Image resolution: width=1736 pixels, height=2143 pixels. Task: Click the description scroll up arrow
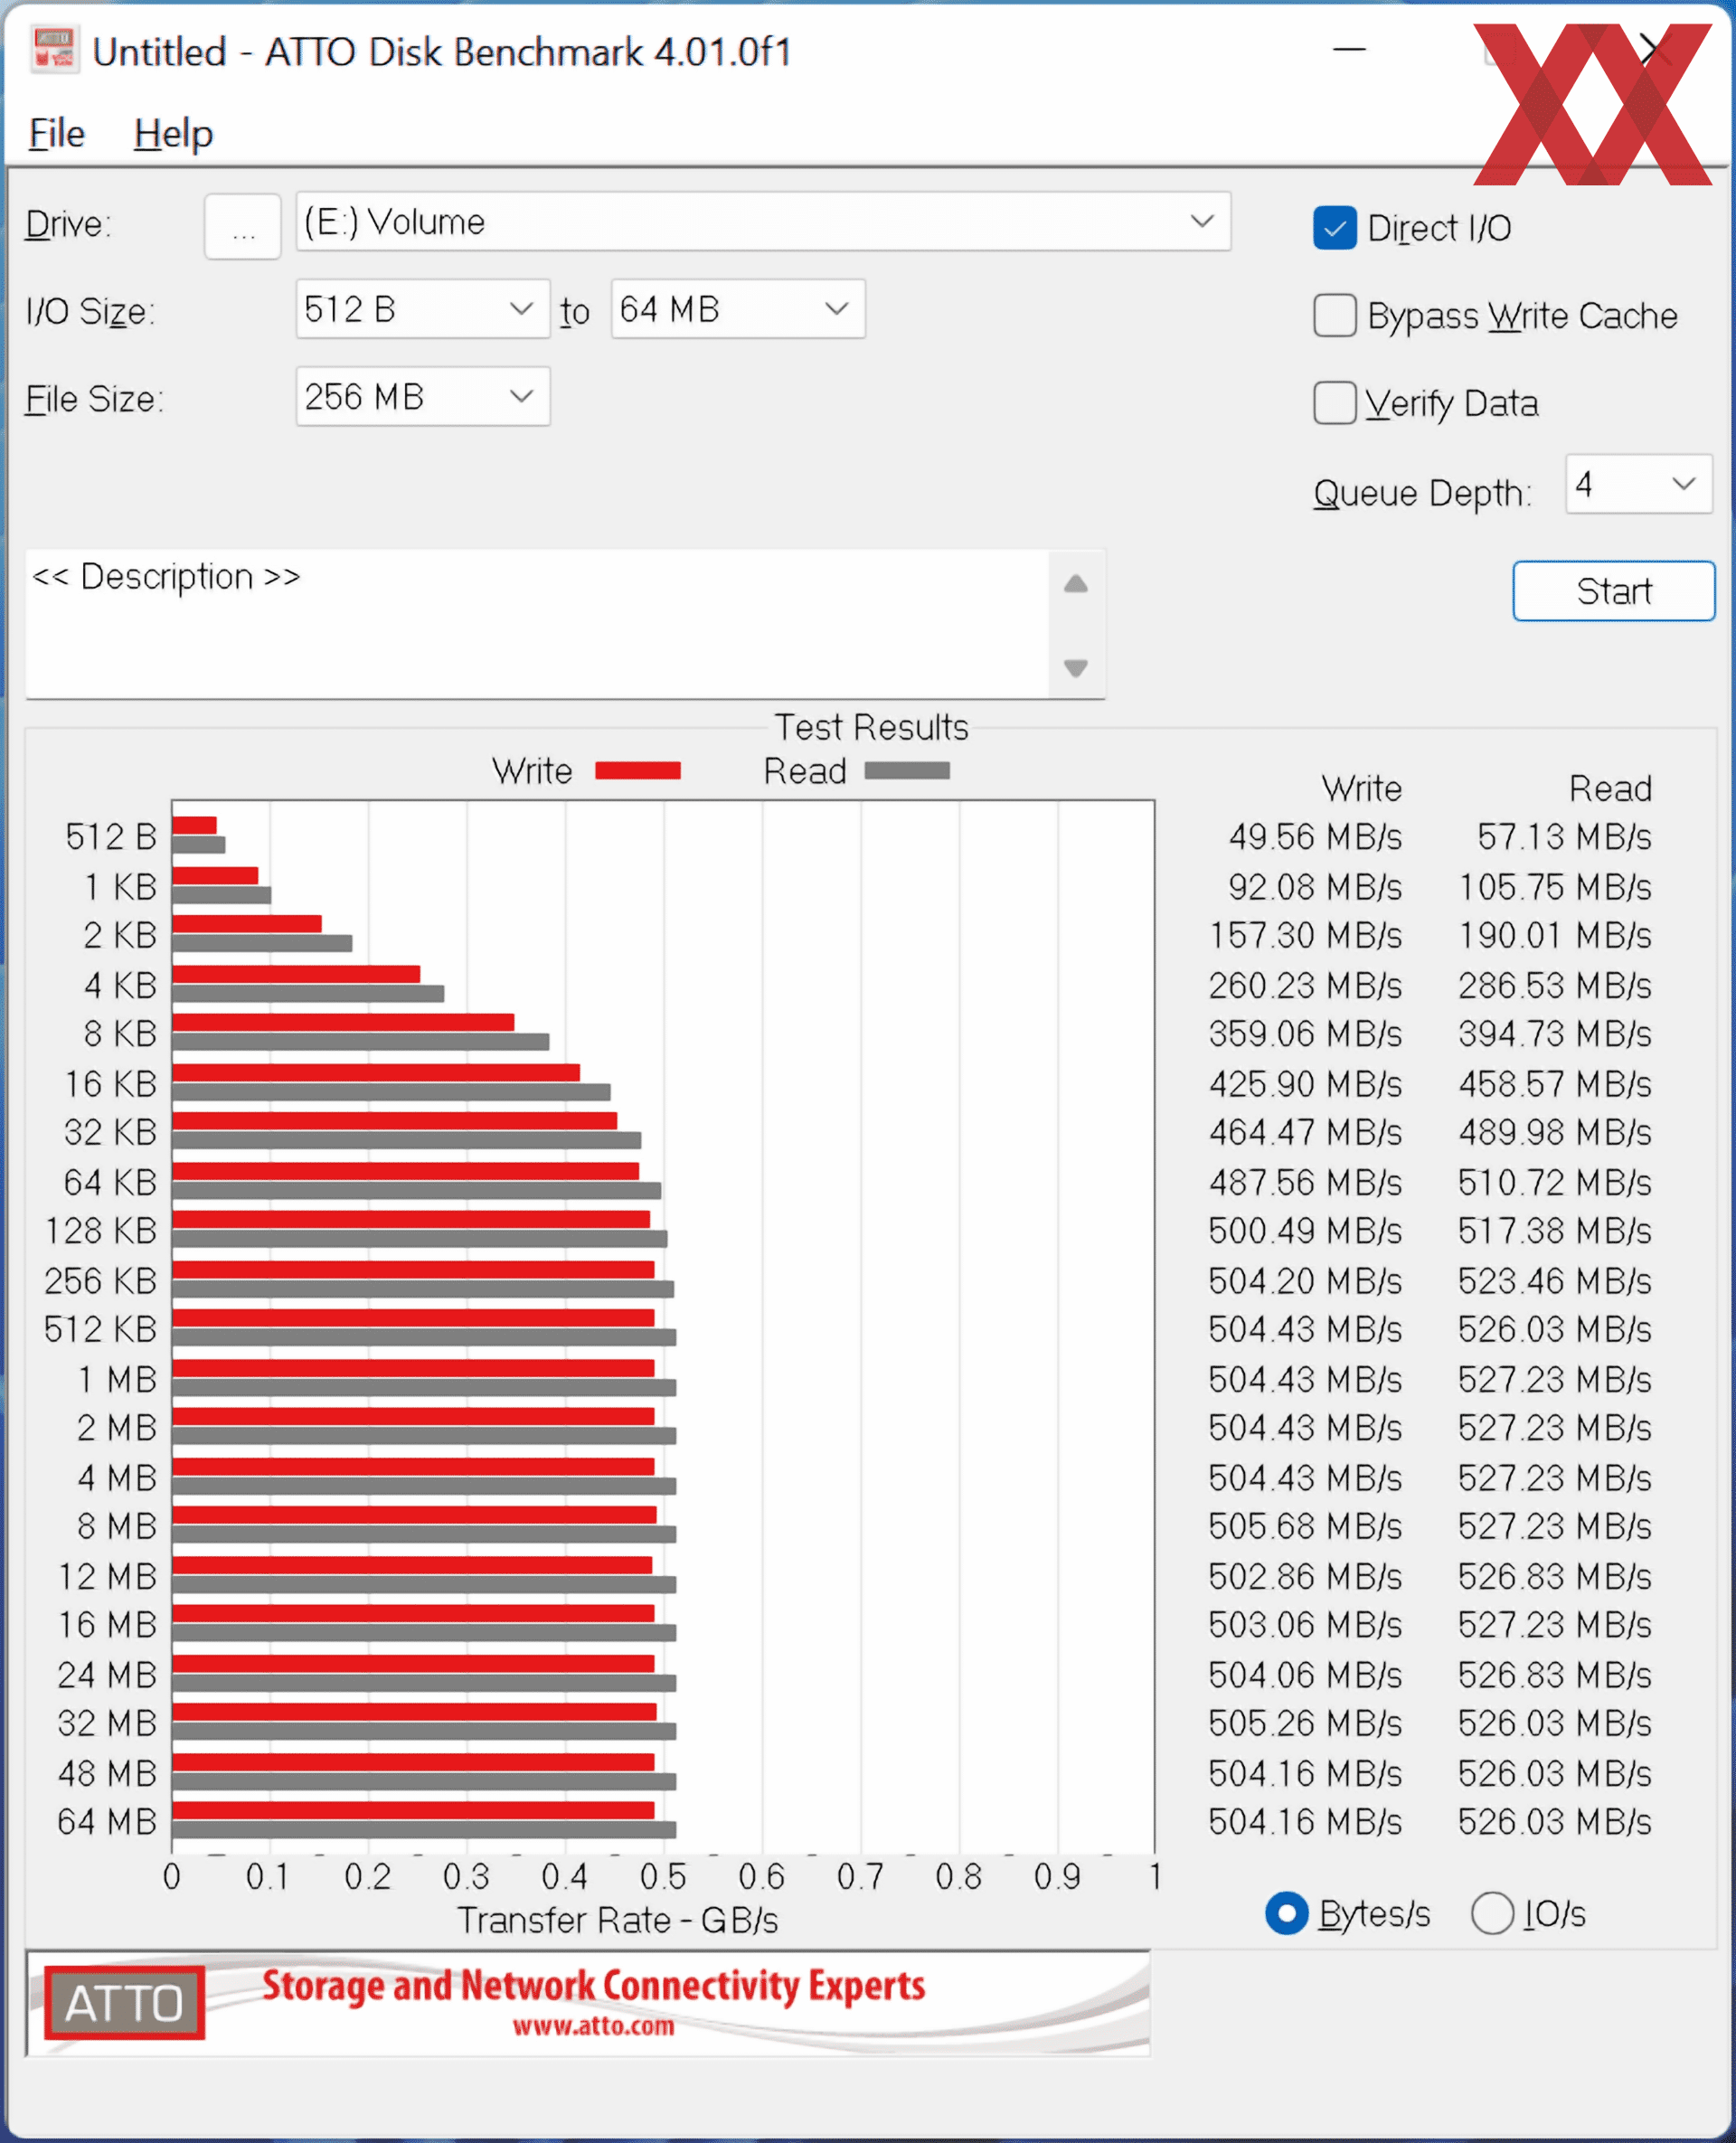click(1075, 584)
